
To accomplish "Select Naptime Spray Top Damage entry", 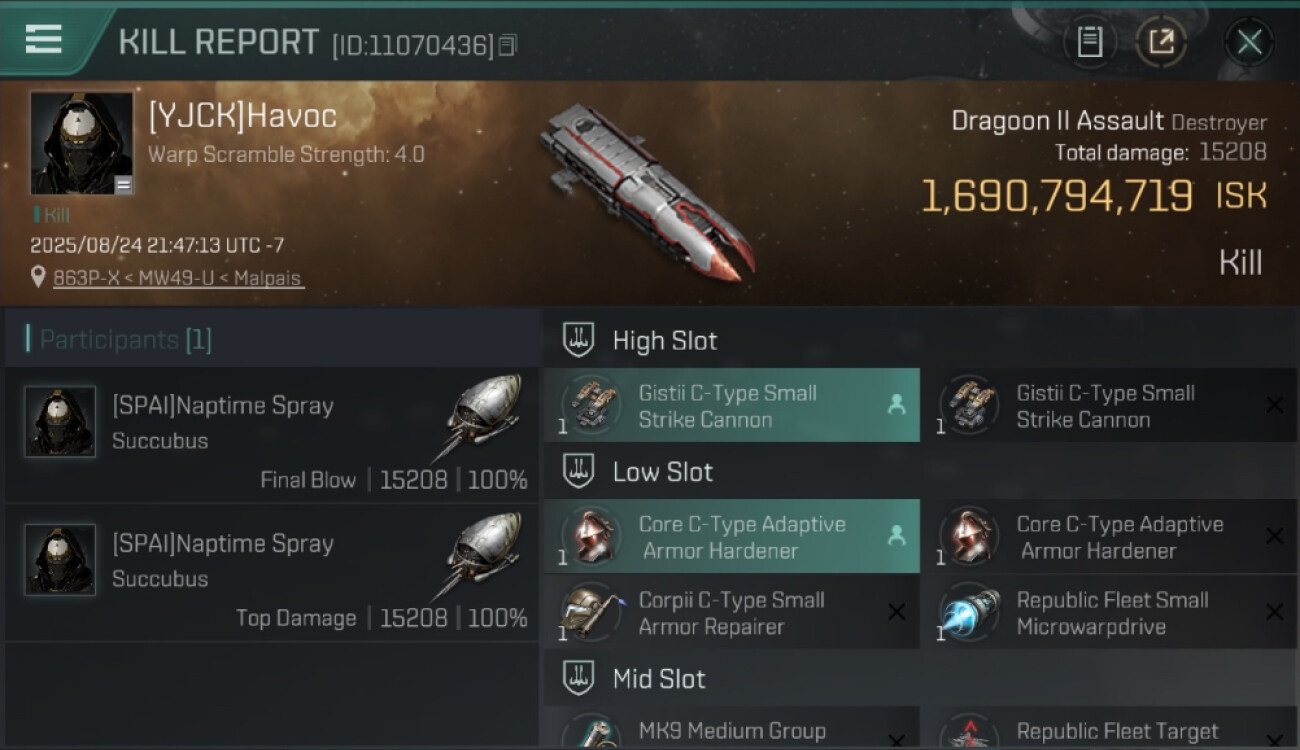I will coord(272,573).
